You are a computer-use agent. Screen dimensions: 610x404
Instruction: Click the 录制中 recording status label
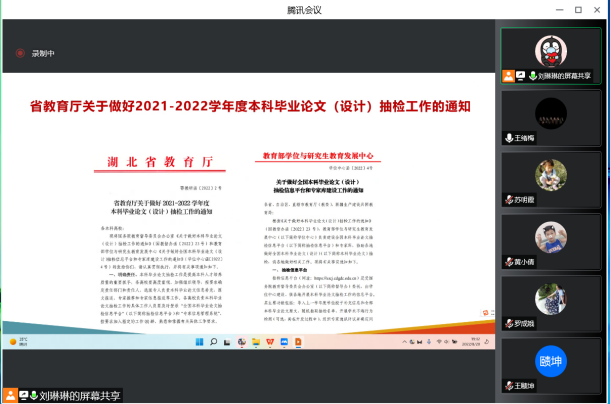[43, 53]
